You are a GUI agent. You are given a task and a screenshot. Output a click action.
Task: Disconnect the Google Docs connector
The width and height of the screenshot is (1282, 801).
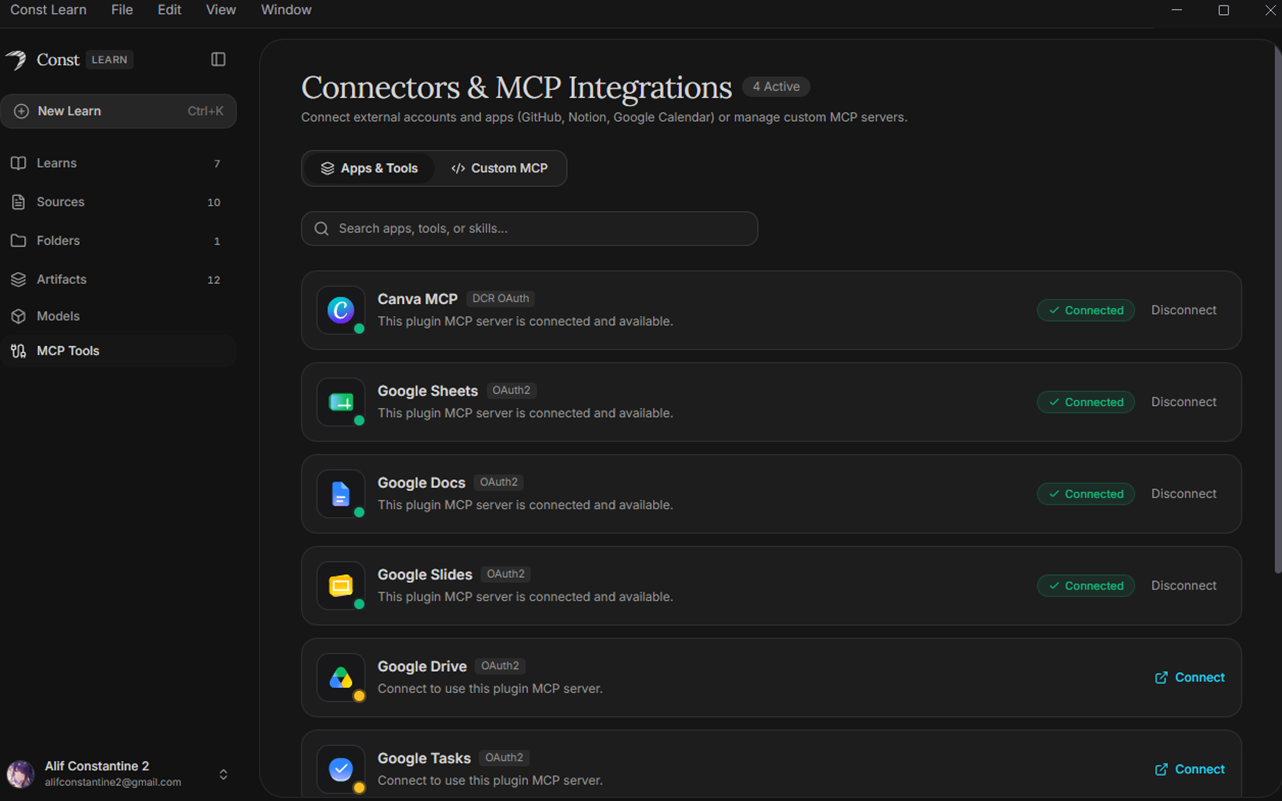point(1184,494)
